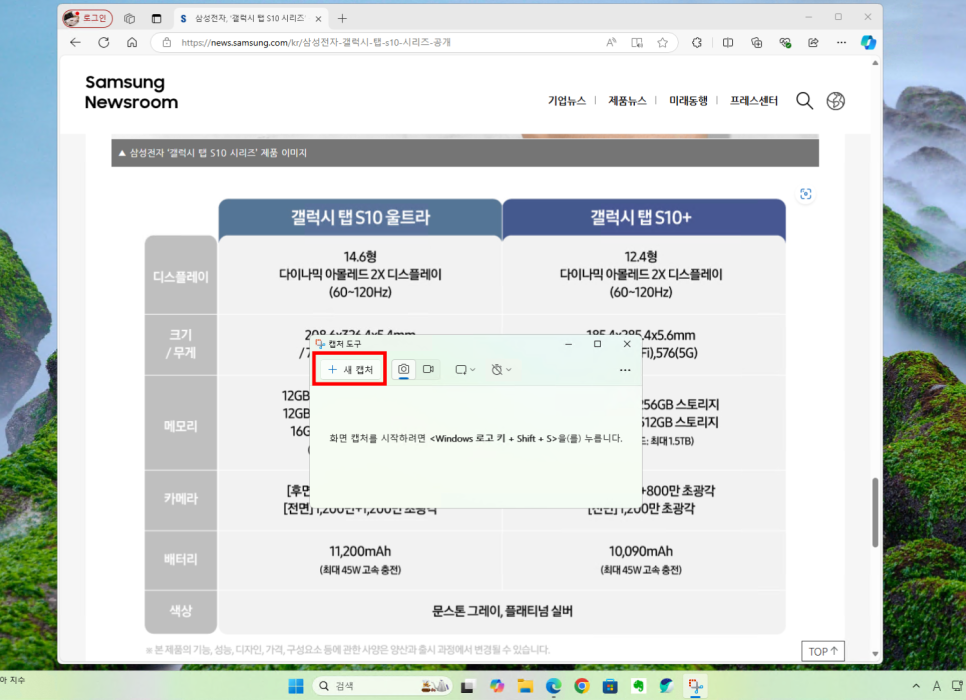Viewport: 966px width, 700px height.
Task: View site information lock icon
Action: tap(166, 43)
